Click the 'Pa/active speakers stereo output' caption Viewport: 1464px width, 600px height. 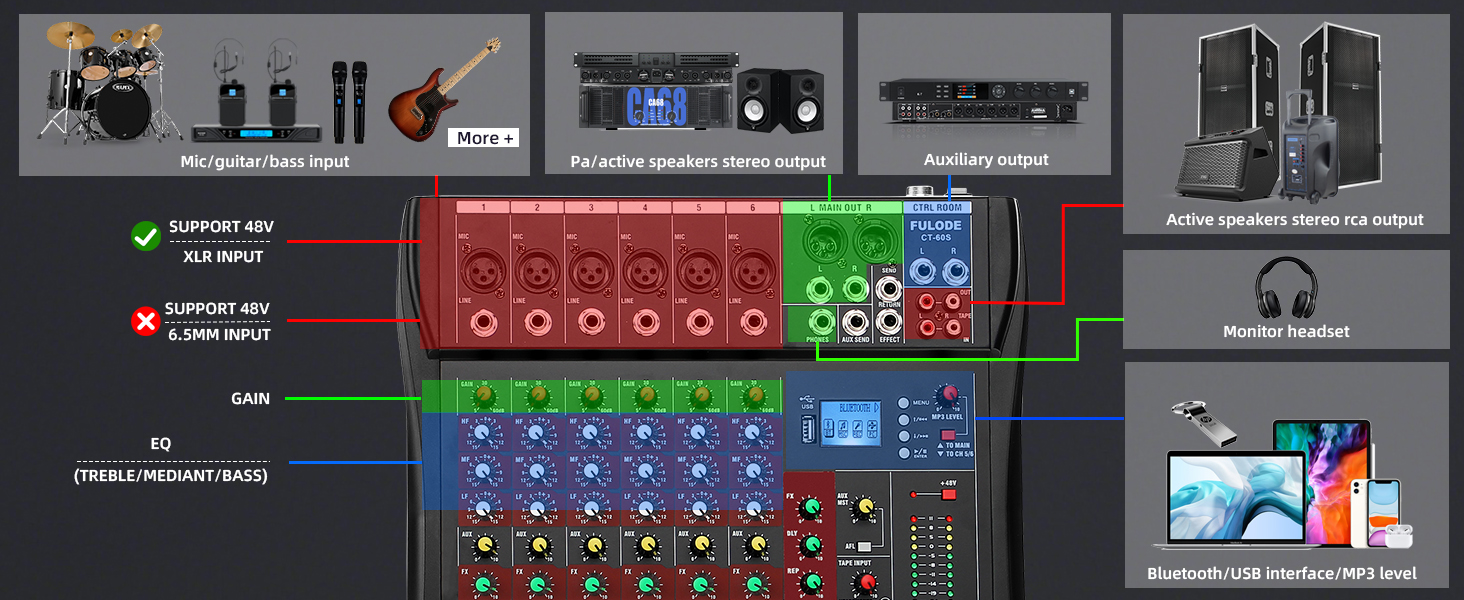pyautogui.click(x=698, y=161)
